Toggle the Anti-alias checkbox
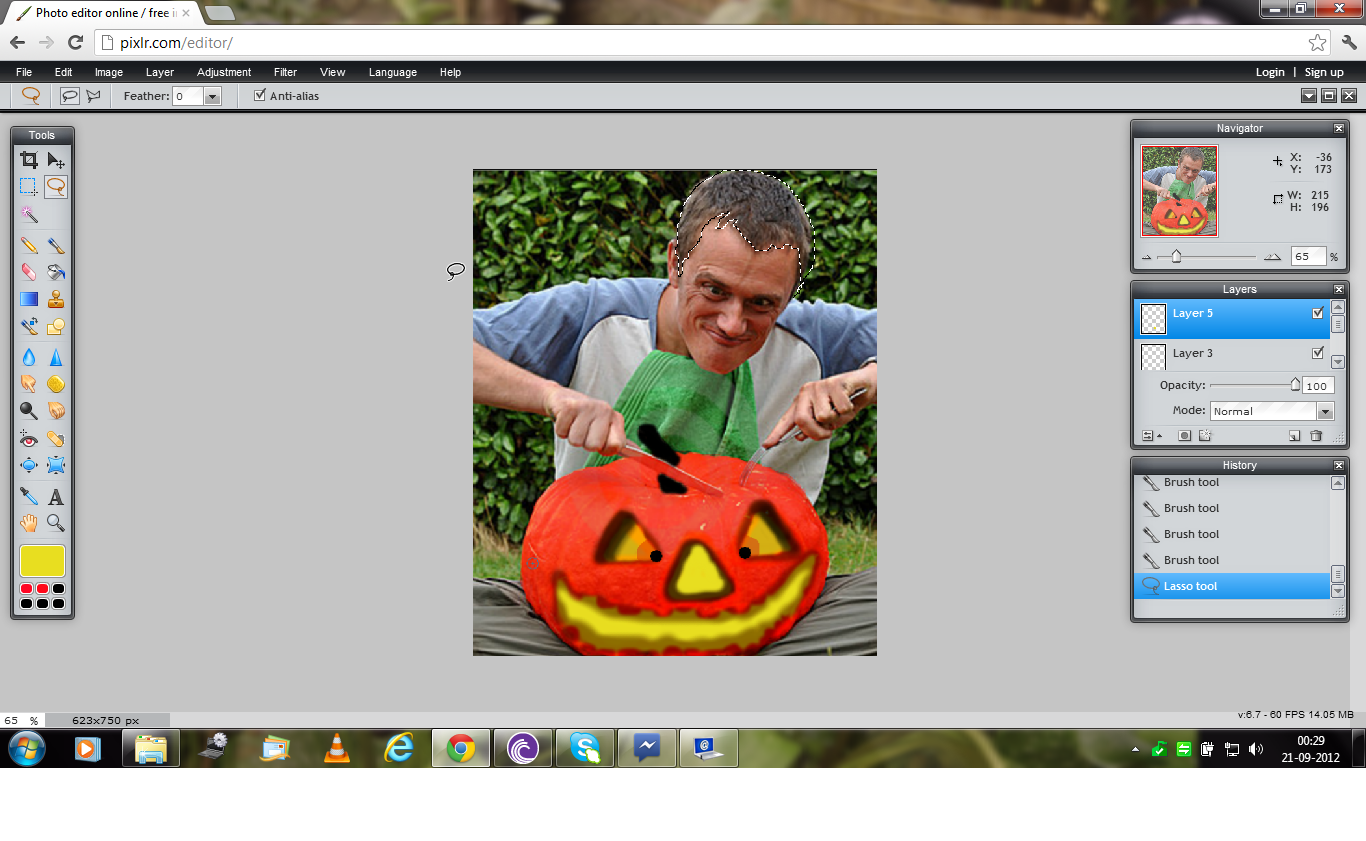 tap(260, 95)
